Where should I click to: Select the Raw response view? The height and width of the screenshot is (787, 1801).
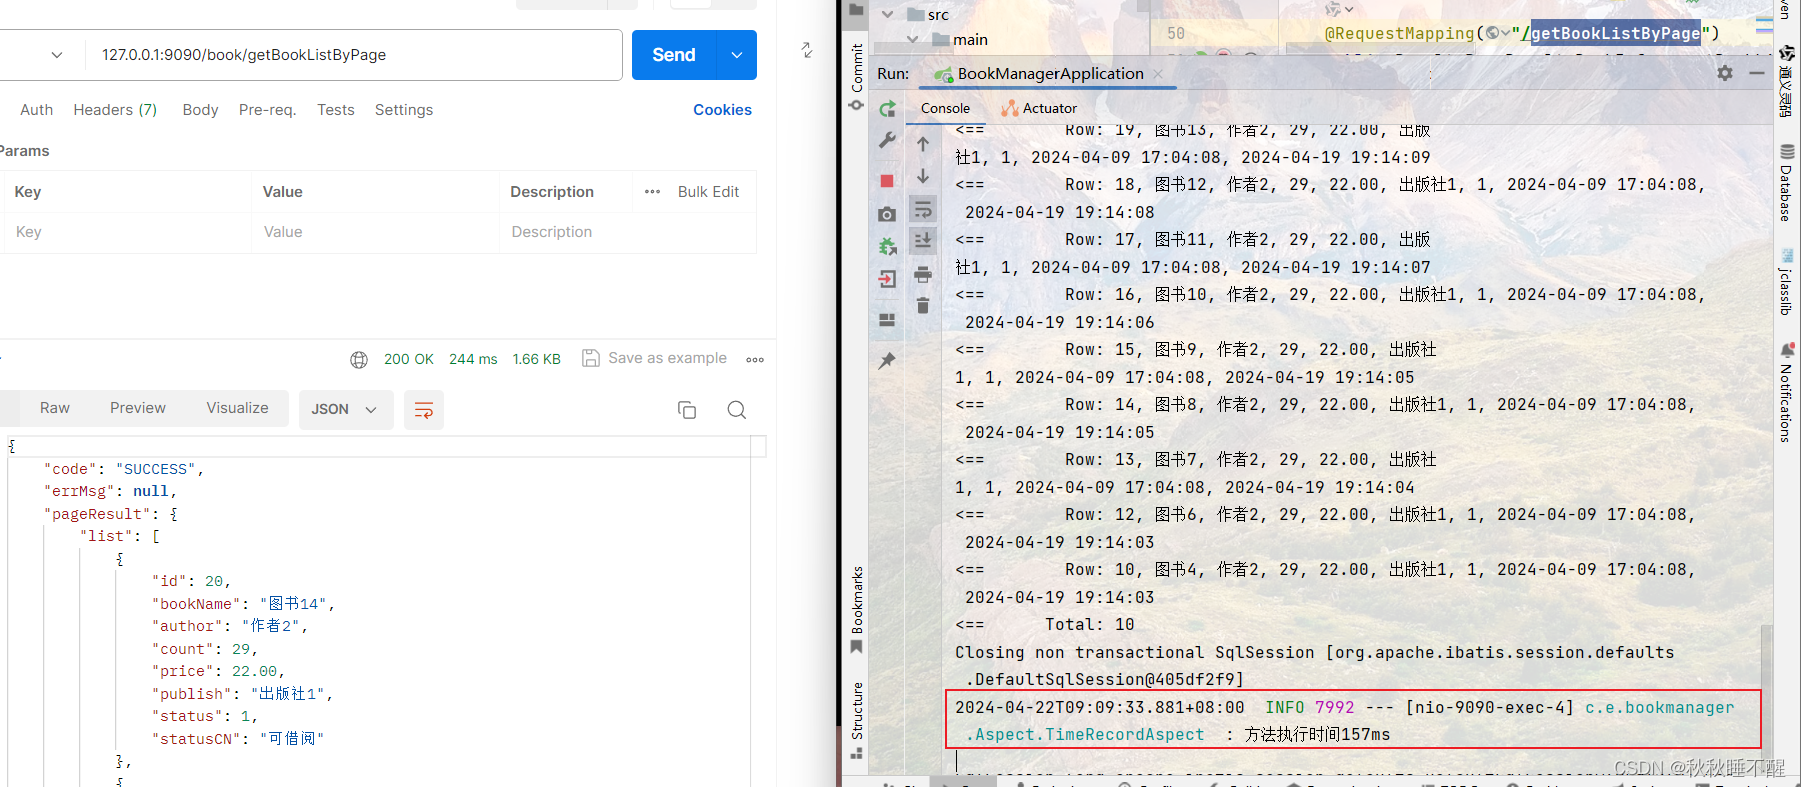click(x=55, y=408)
